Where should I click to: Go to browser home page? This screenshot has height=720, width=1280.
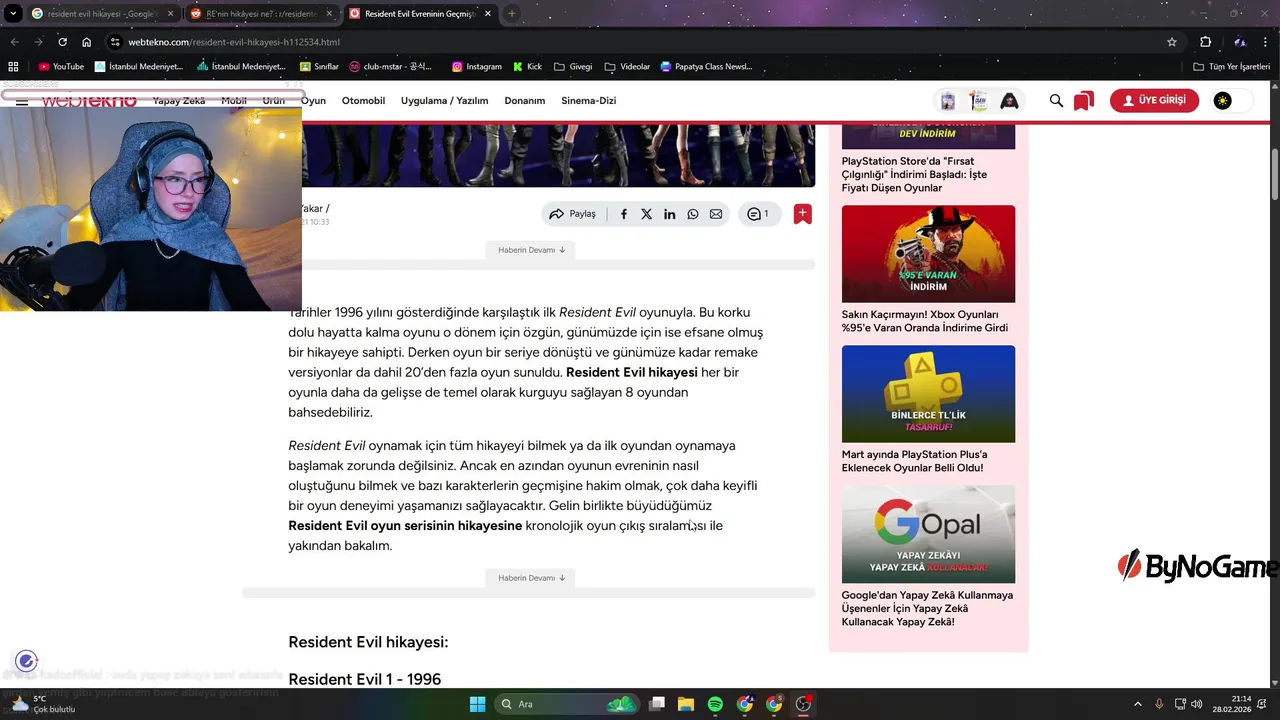pyautogui.click(x=87, y=42)
